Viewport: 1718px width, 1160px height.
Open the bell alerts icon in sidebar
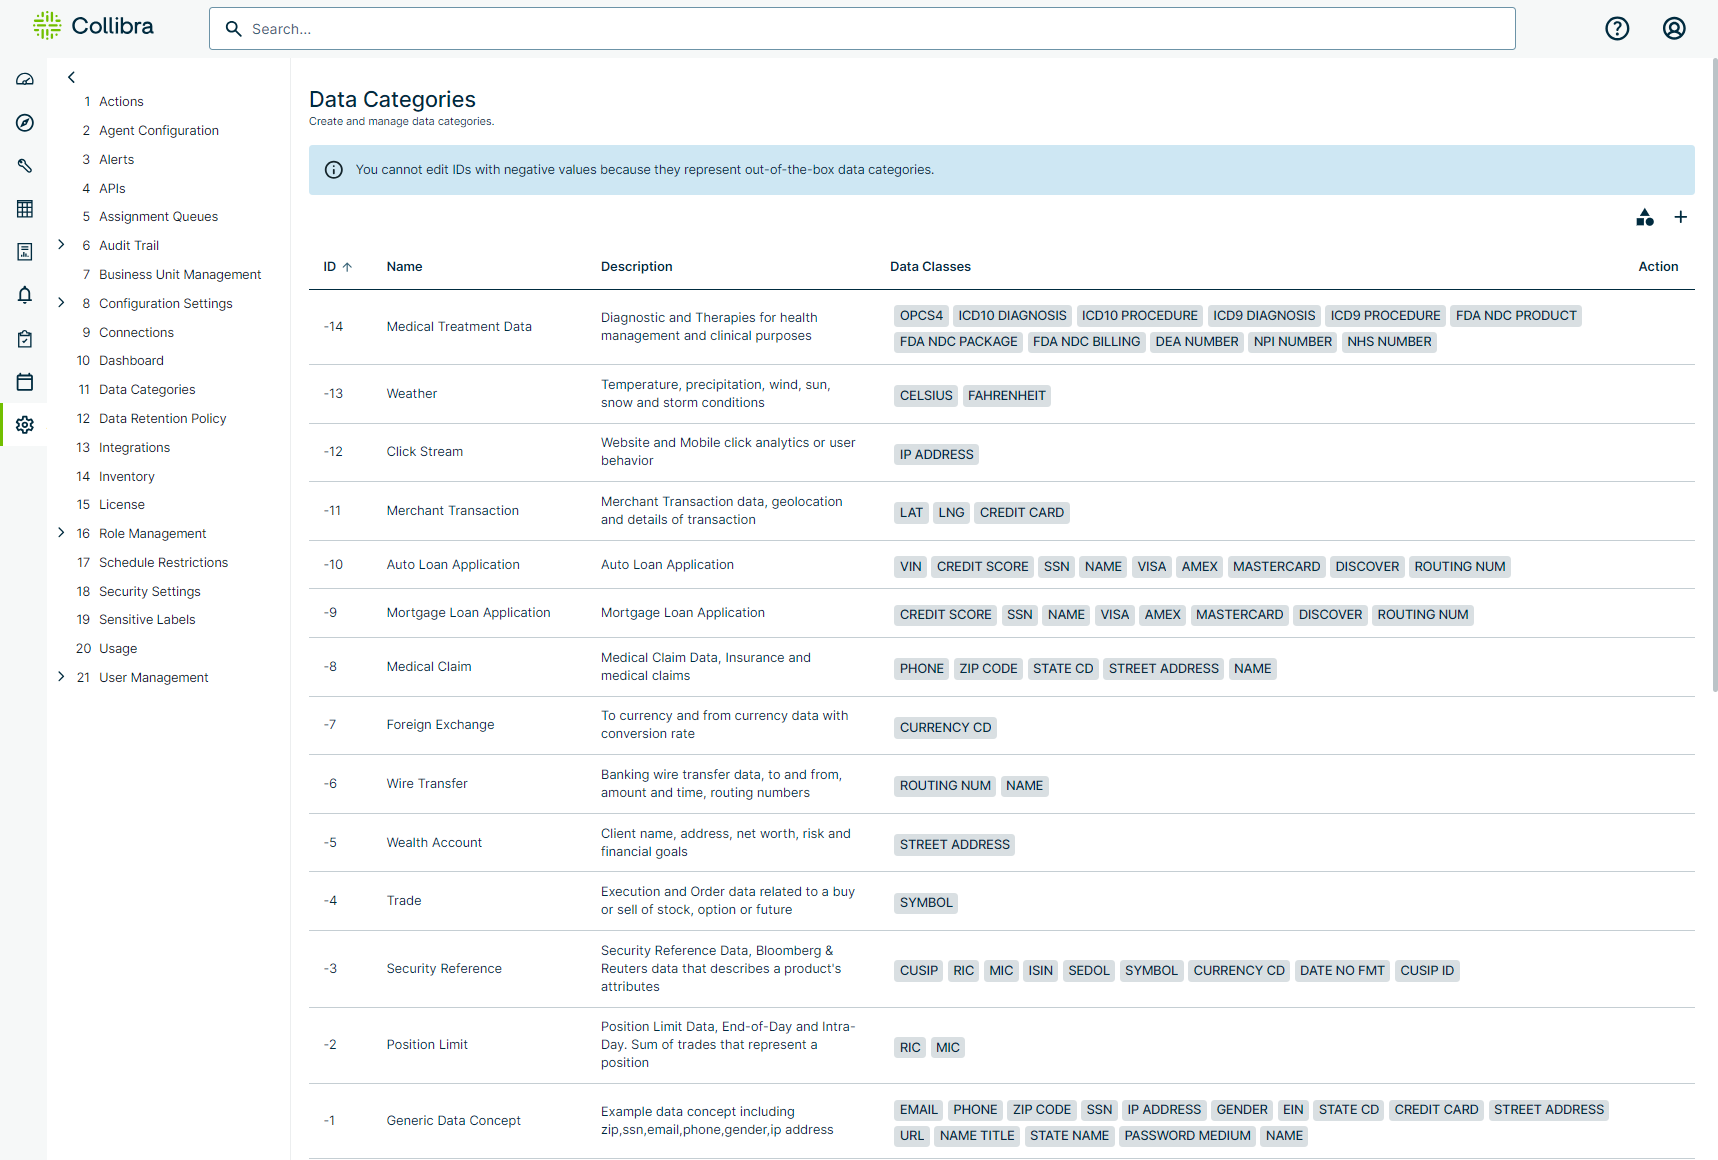(25, 295)
